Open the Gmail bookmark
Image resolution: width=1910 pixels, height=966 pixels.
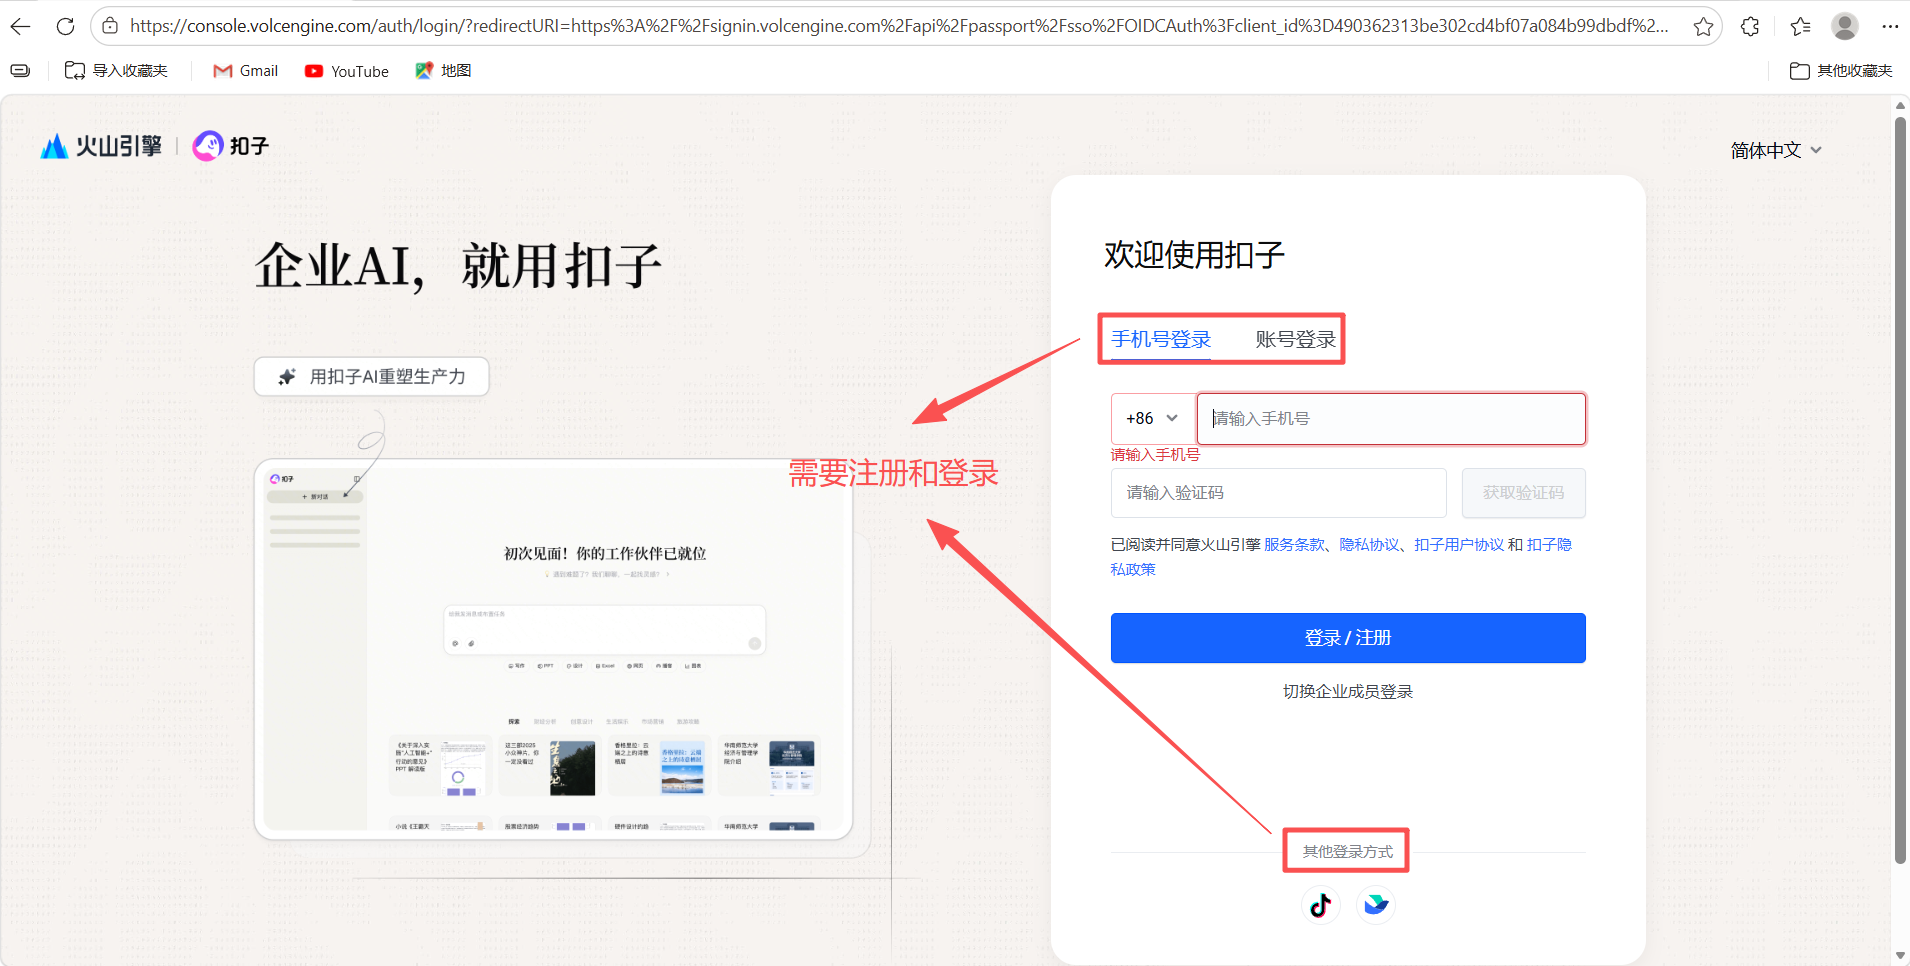tap(246, 70)
